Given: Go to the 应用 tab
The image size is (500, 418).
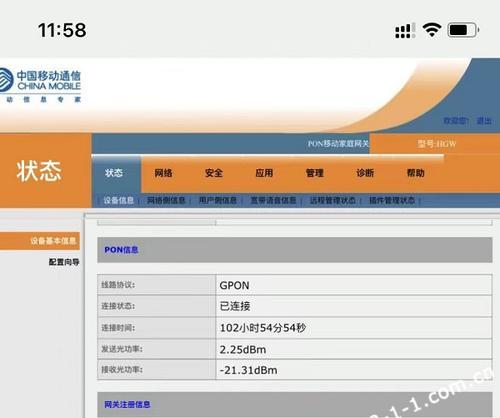Looking at the screenshot, I should coord(264,173).
